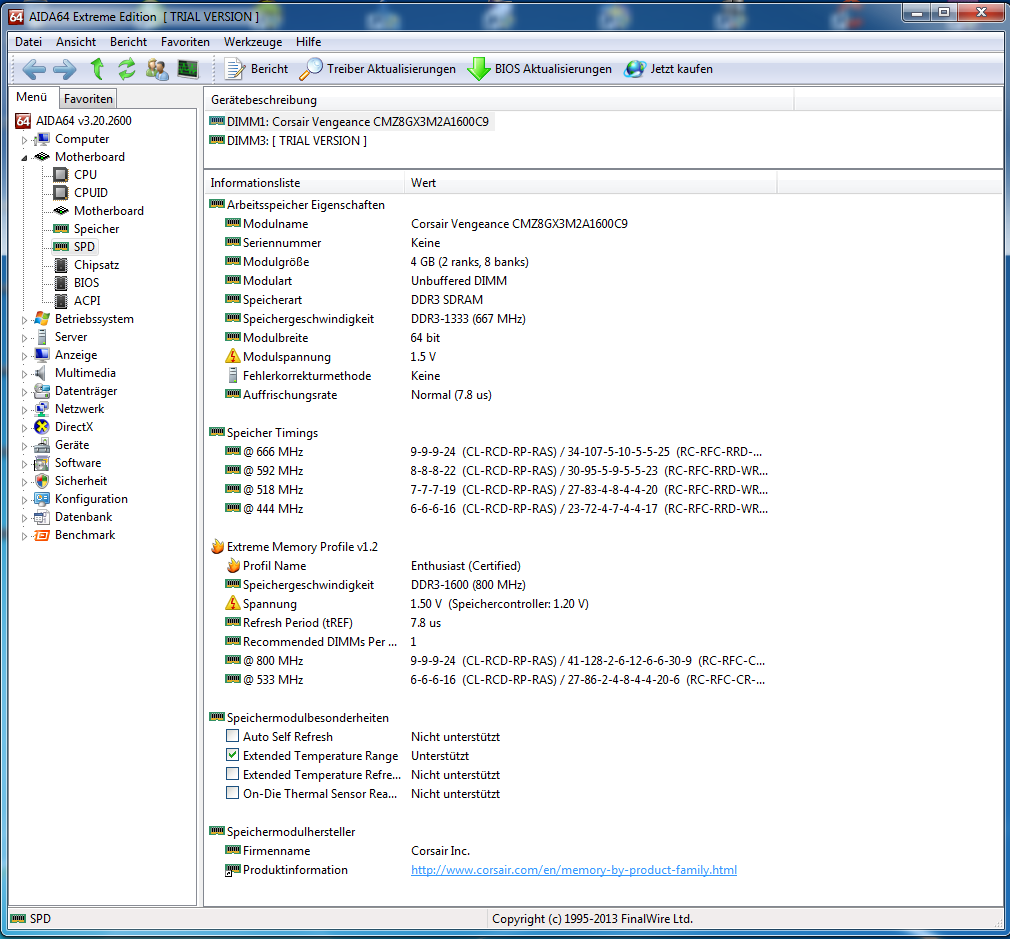
Task: Select the Chipsatz tree item
Action: (x=96, y=265)
